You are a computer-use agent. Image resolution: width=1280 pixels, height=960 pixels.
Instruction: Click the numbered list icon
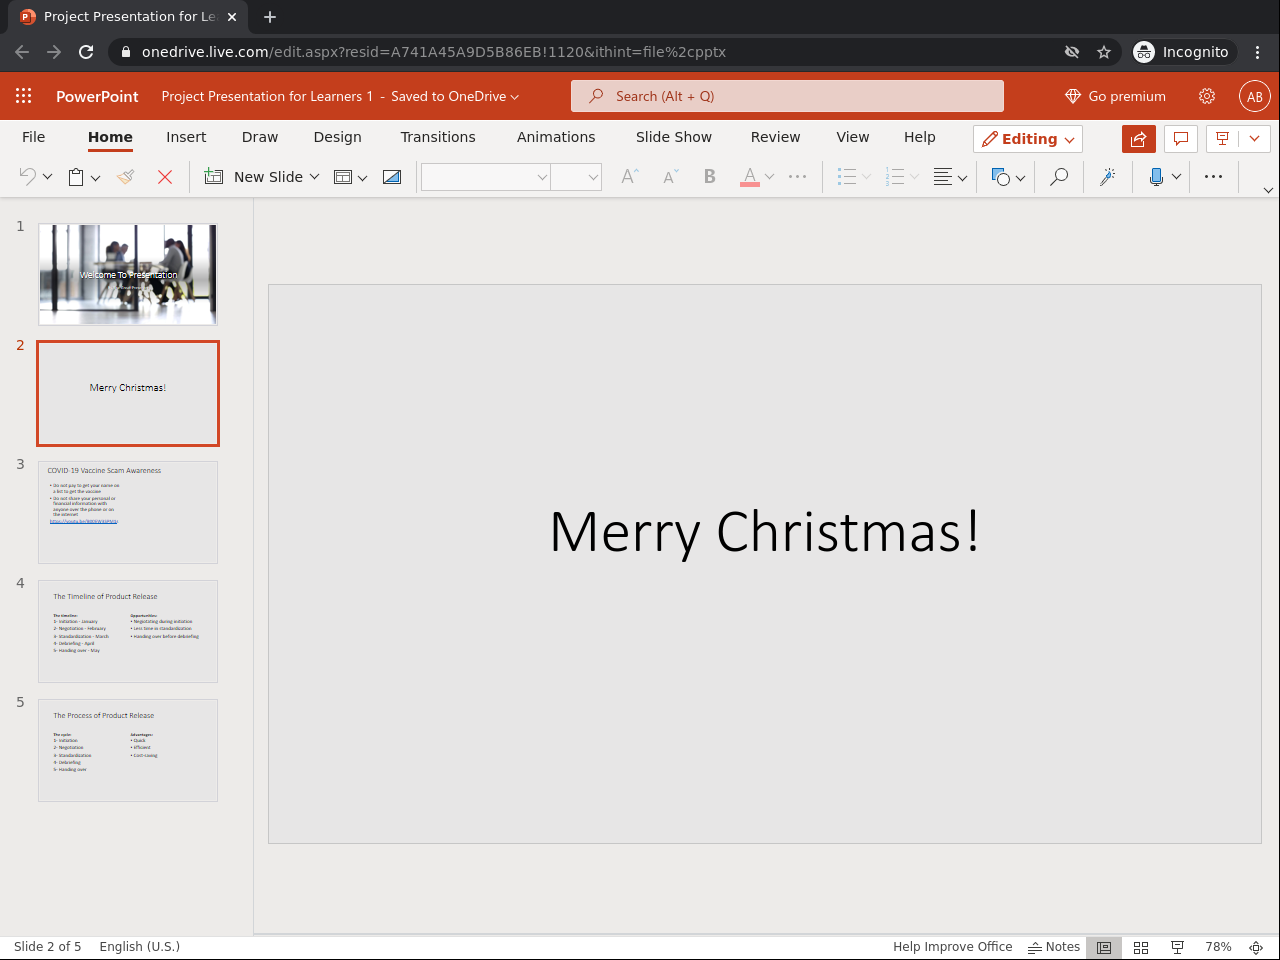coord(895,177)
